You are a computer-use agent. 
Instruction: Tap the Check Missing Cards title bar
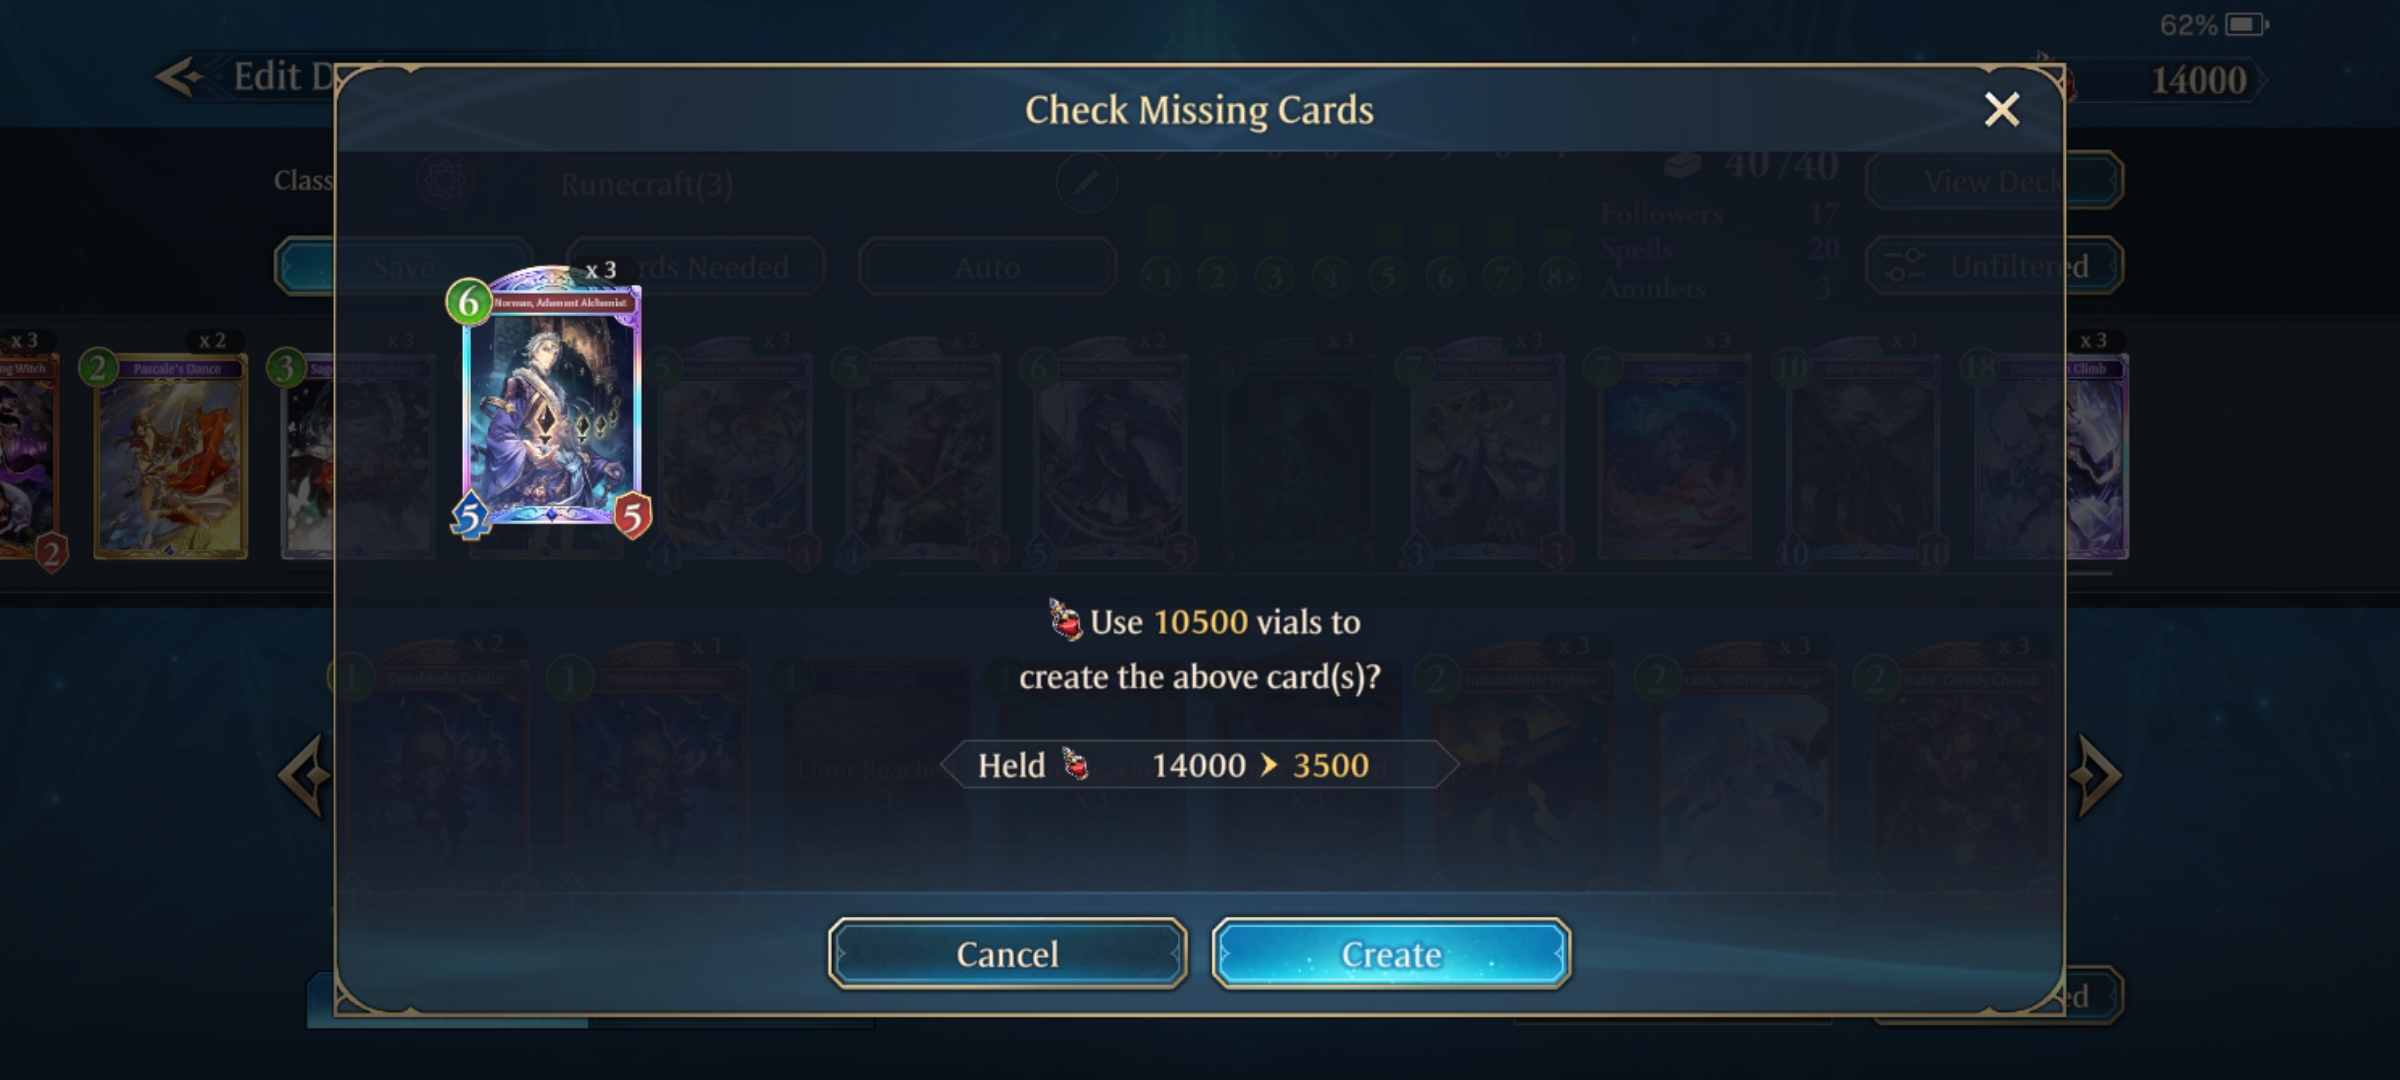[x=1199, y=110]
